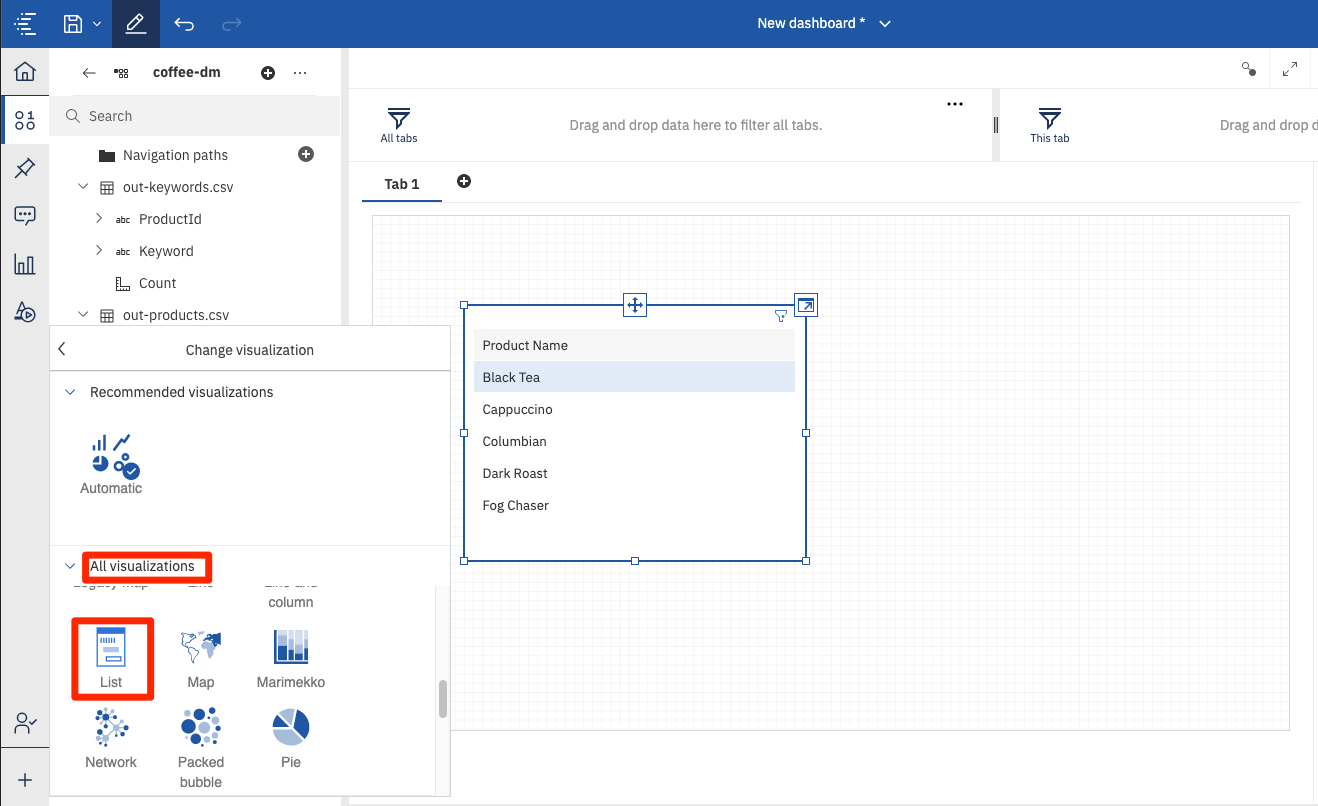The width and height of the screenshot is (1318, 806).
Task: Select the Count measure item
Action: pyautogui.click(x=157, y=283)
